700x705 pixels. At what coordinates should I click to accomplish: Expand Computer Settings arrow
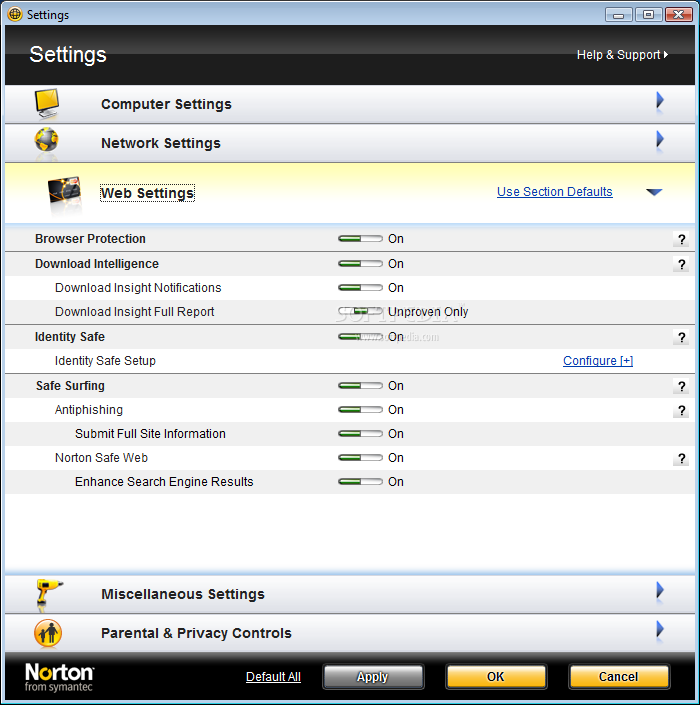pyautogui.click(x=660, y=100)
